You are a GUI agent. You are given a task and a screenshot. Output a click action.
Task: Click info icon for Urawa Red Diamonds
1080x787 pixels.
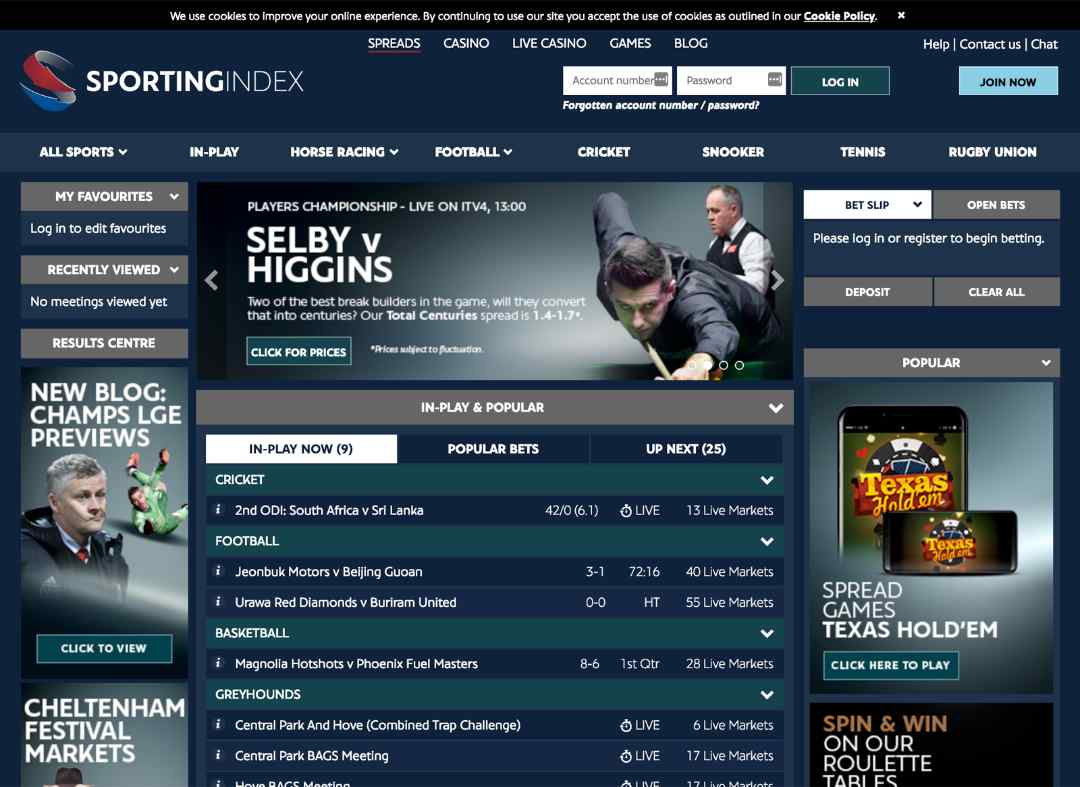tap(218, 602)
